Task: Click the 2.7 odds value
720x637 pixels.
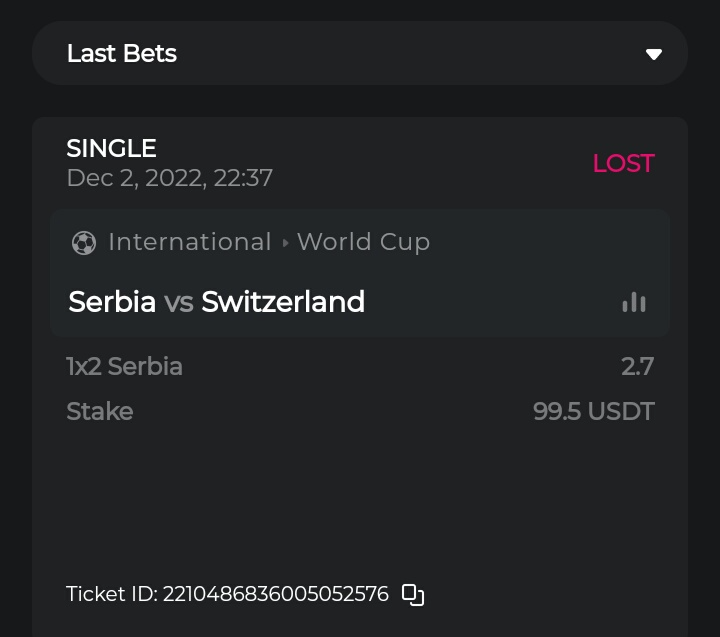Action: point(637,367)
